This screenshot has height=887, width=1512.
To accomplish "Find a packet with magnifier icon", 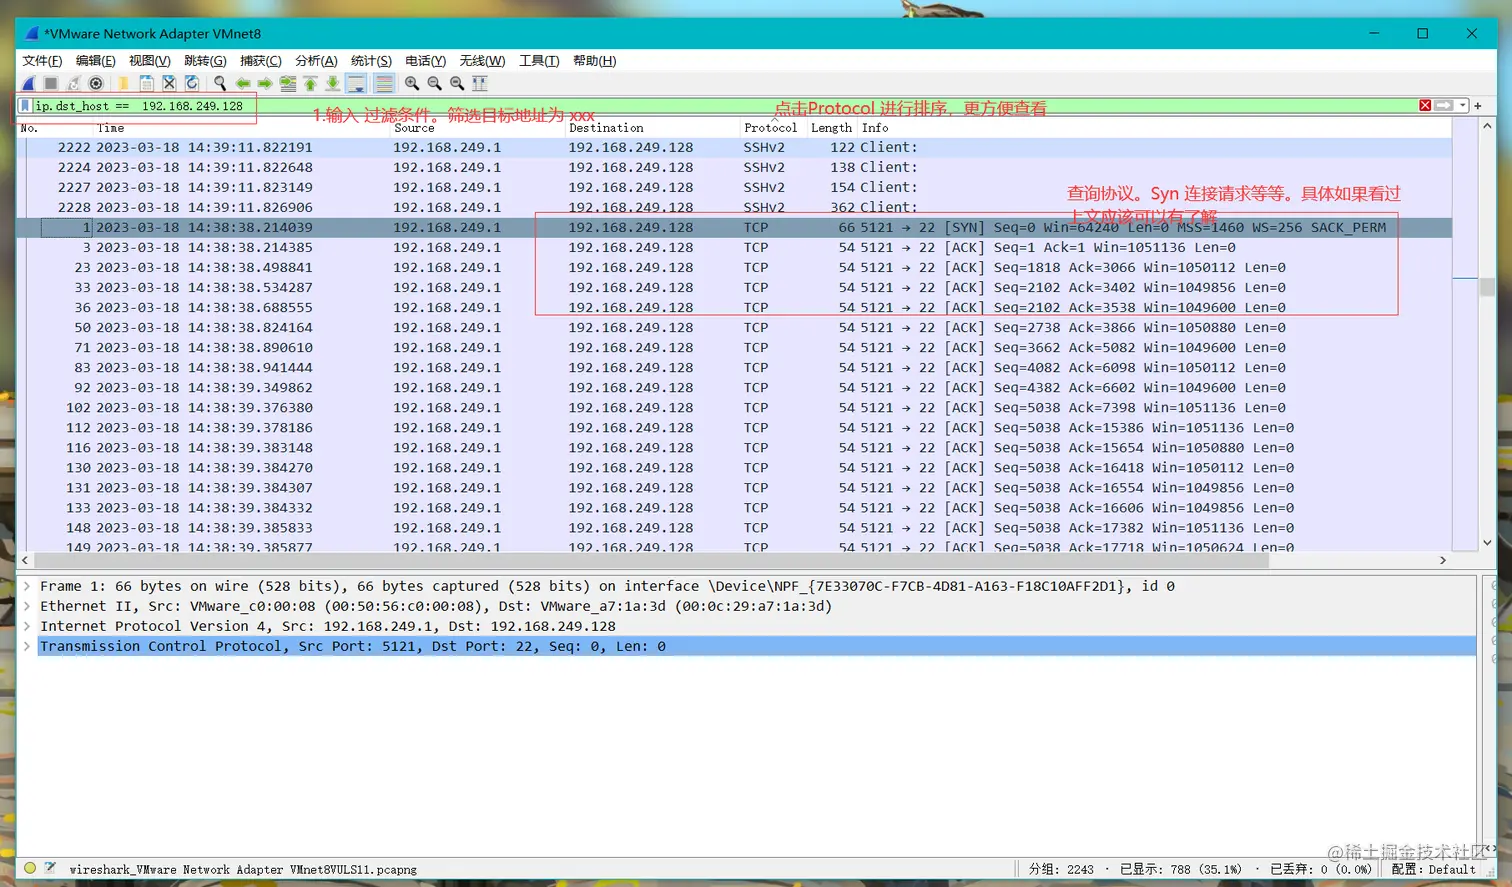I will click(x=220, y=84).
